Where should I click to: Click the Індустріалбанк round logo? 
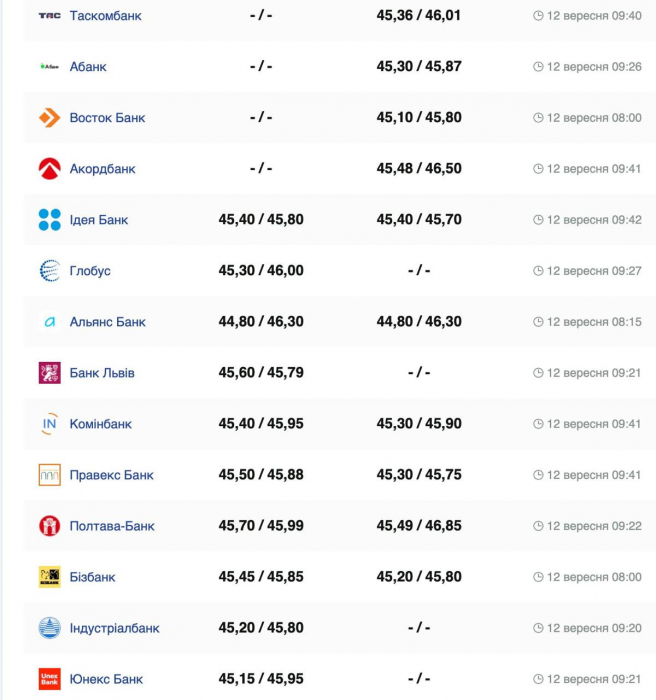(x=50, y=628)
